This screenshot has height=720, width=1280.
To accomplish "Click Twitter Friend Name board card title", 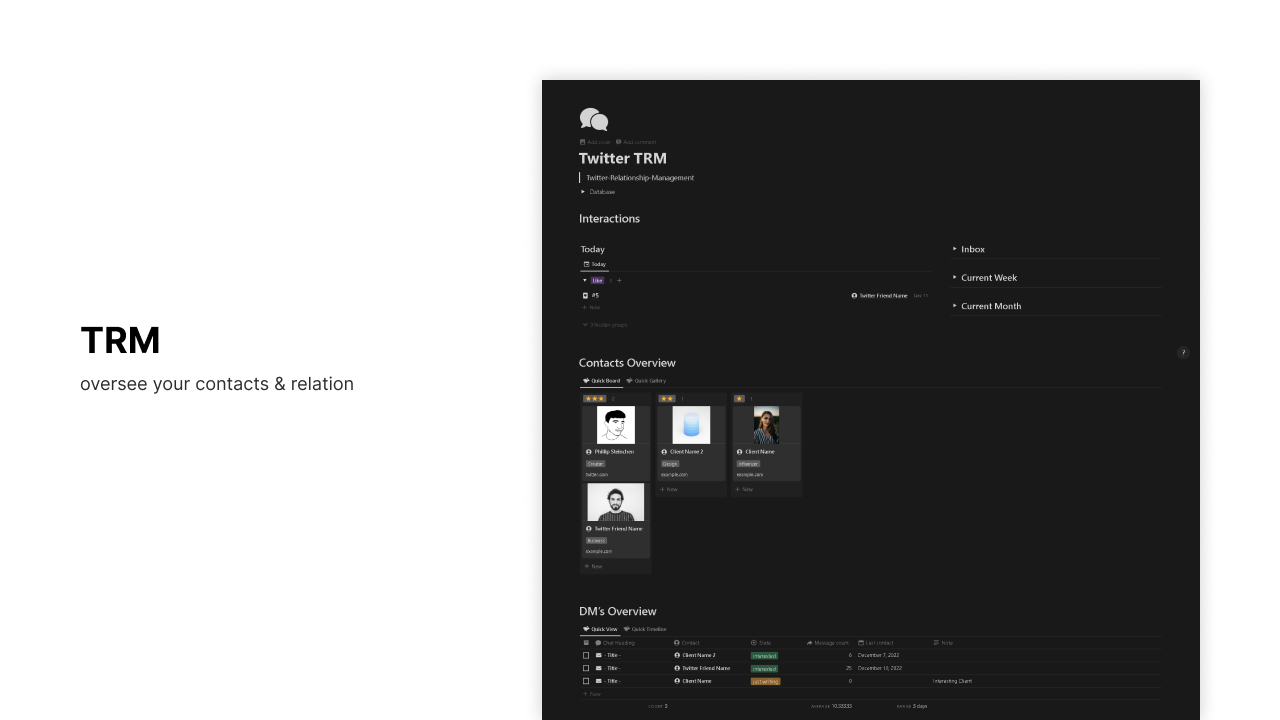I will [x=618, y=529].
